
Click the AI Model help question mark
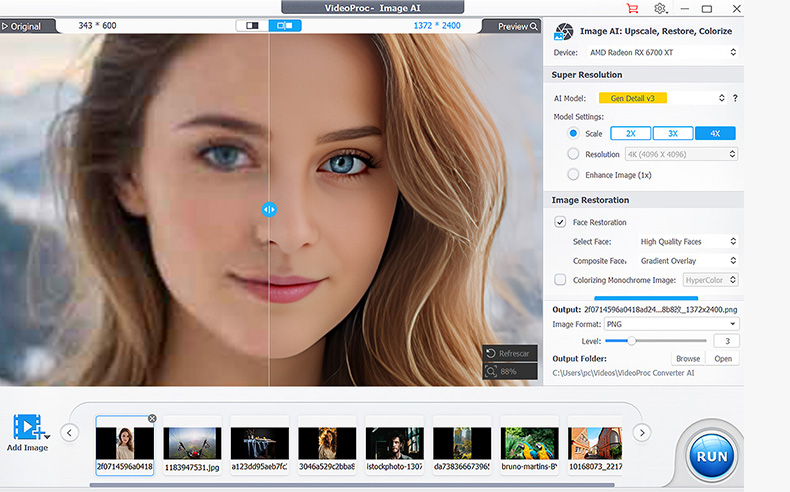point(735,98)
